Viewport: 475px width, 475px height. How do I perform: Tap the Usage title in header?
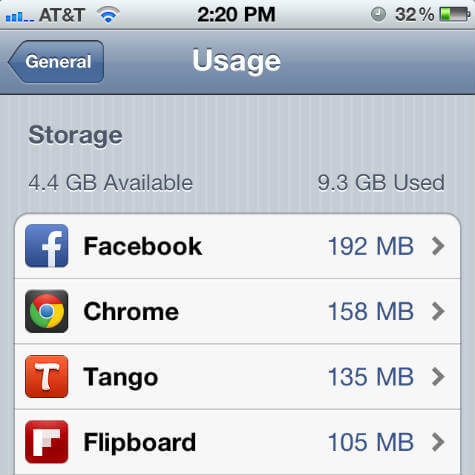[237, 62]
